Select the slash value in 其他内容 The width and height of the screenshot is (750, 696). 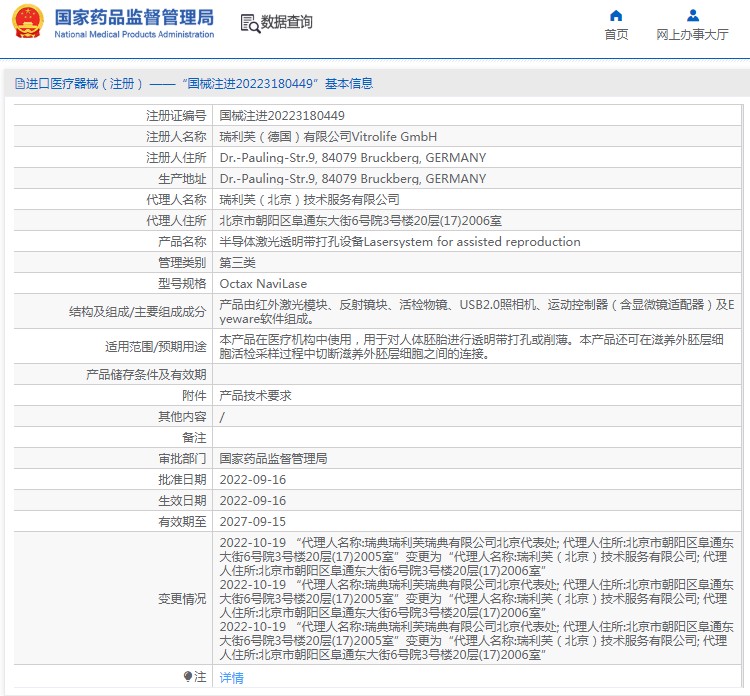coord(222,417)
